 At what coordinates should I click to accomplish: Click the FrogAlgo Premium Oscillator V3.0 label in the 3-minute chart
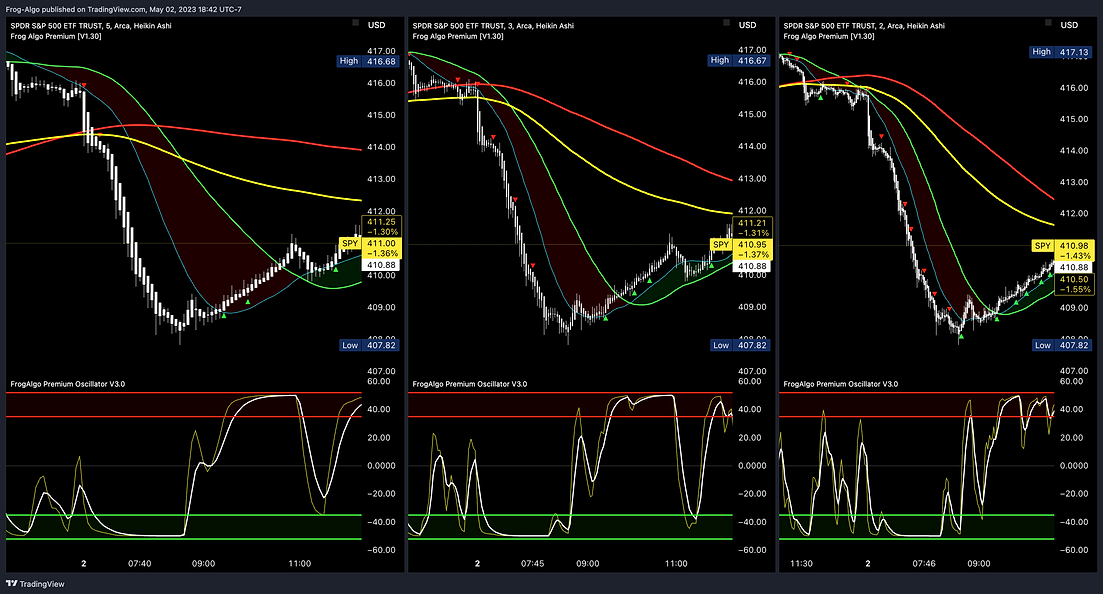470,384
